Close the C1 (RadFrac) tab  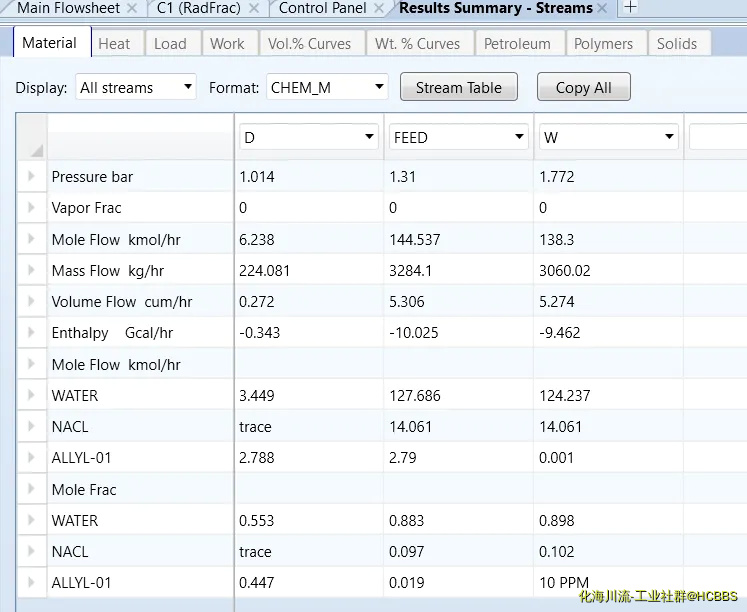pos(254,8)
